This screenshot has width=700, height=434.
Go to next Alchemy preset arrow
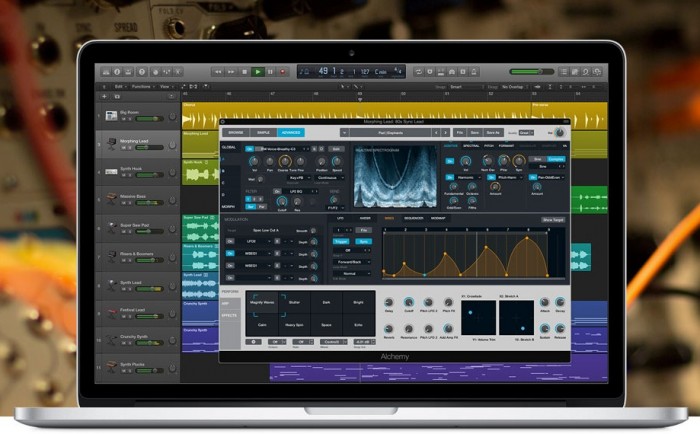point(445,133)
